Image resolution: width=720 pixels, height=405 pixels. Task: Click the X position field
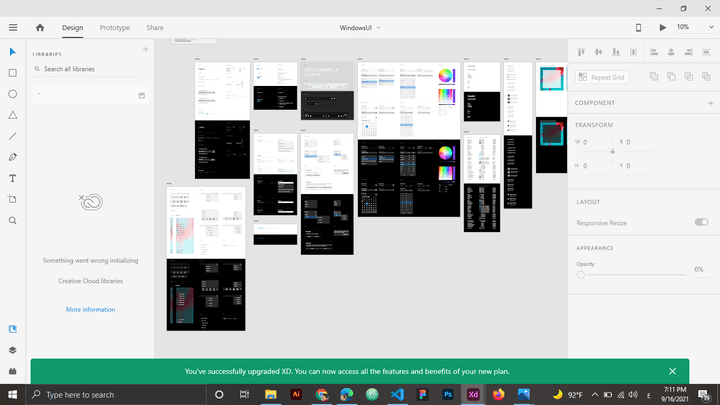pyautogui.click(x=639, y=142)
